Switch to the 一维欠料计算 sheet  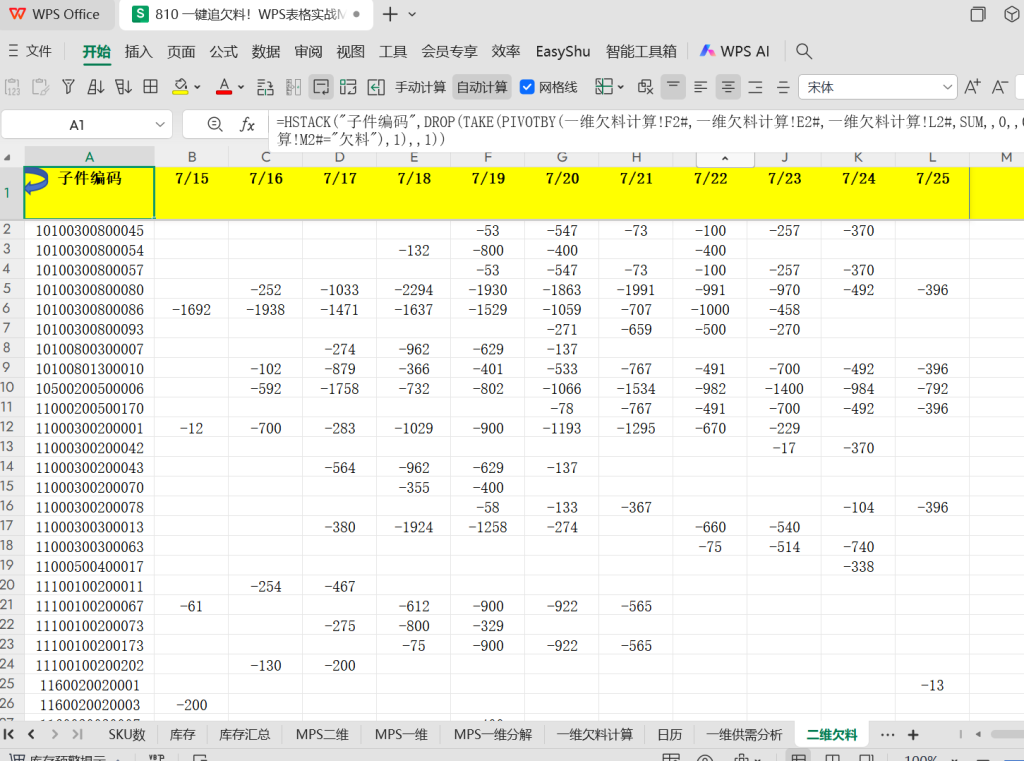point(594,734)
